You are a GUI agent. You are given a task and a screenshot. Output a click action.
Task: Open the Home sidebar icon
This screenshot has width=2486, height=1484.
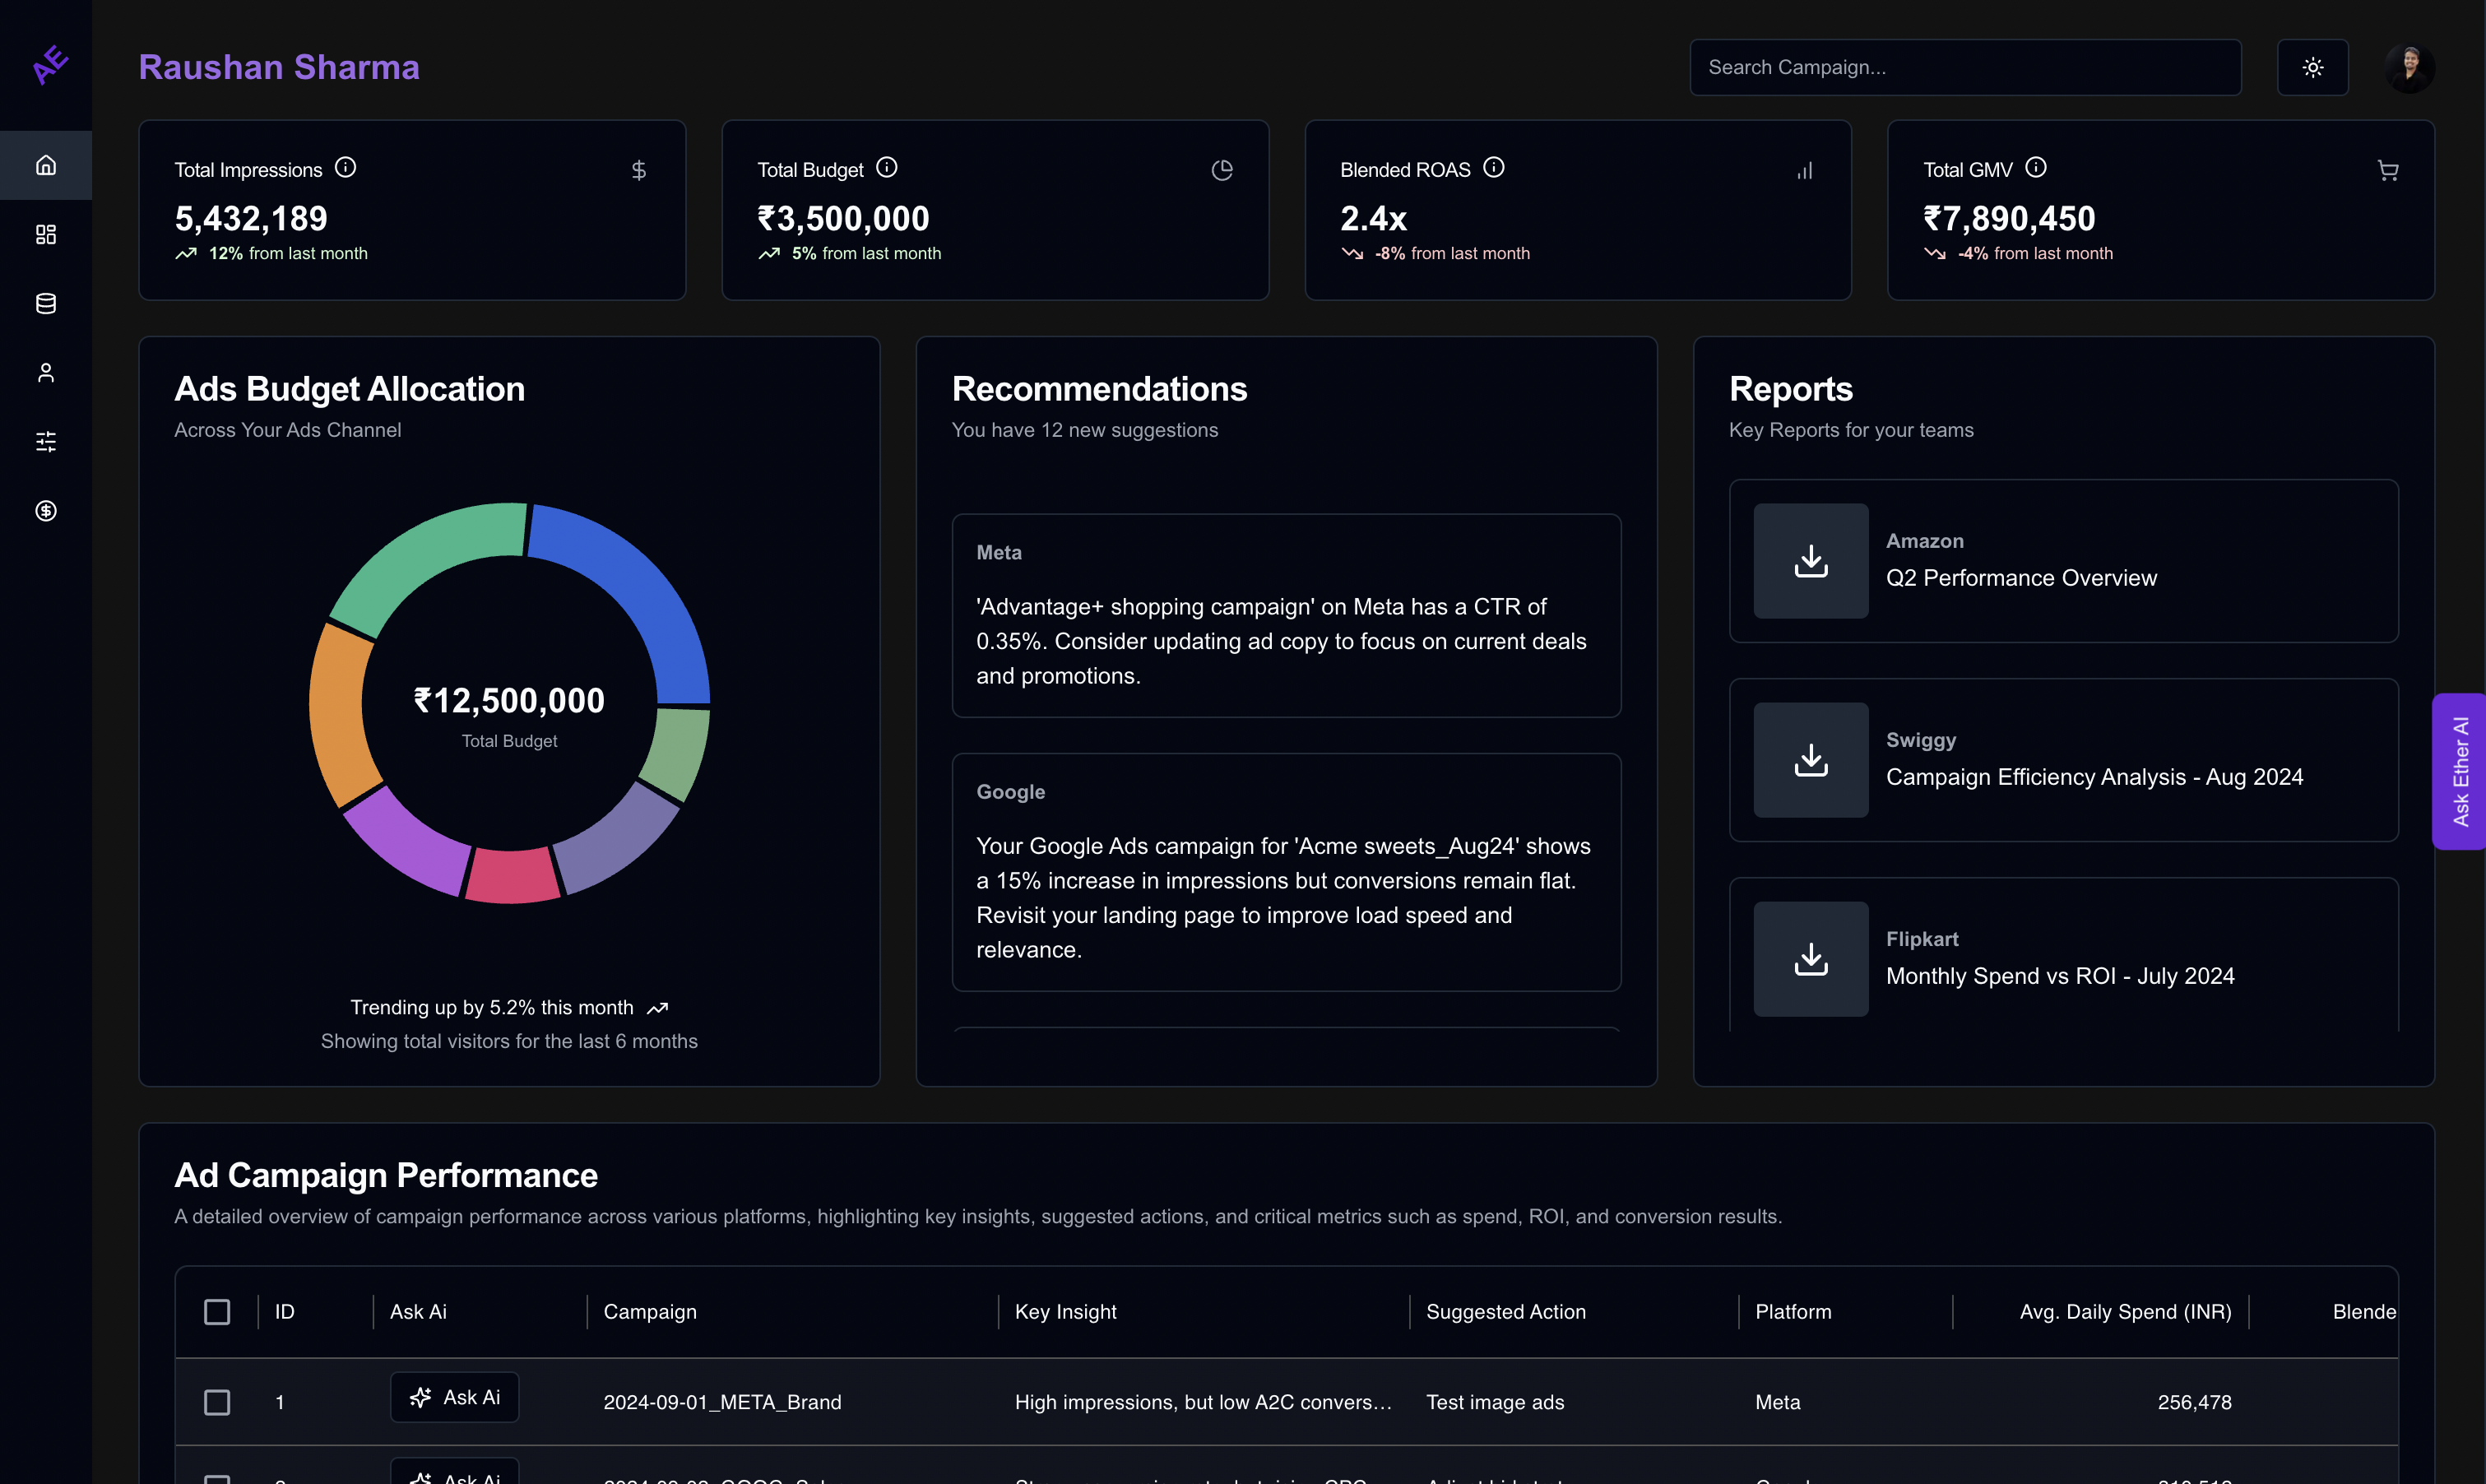[x=46, y=165]
